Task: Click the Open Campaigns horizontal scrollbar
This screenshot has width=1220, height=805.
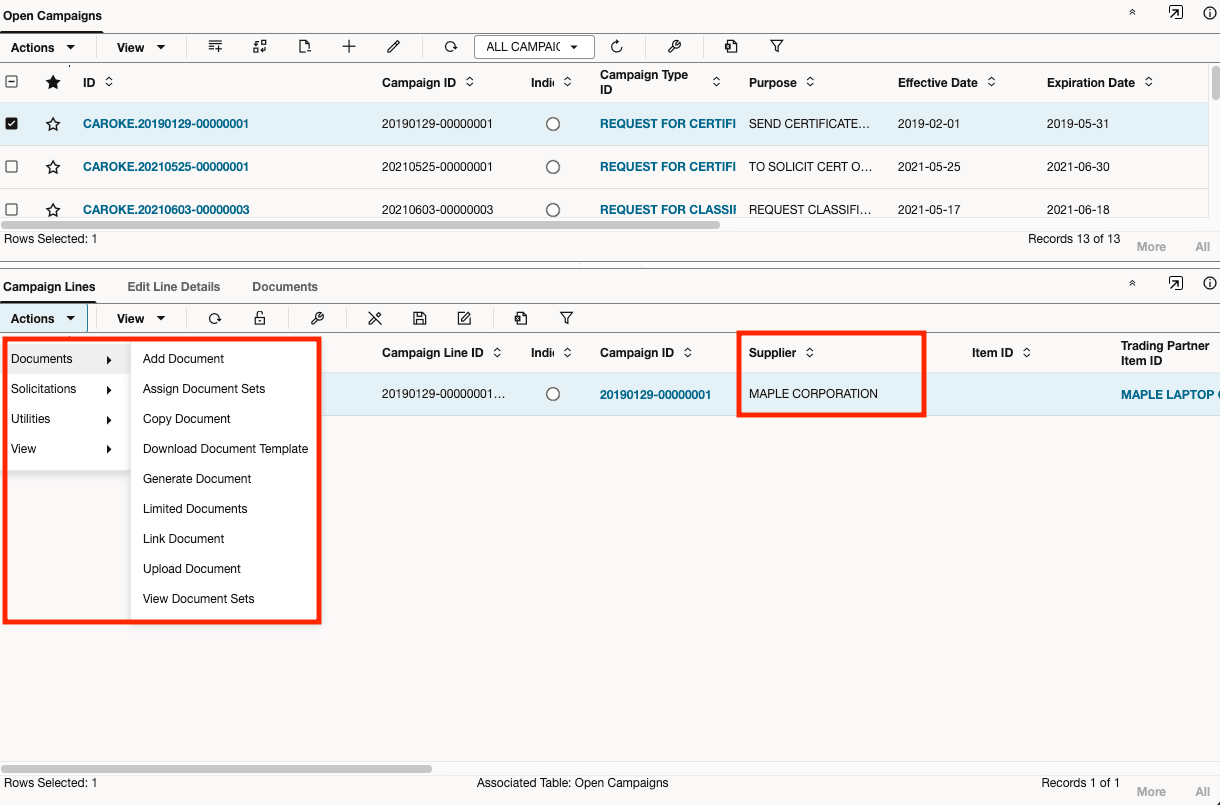Action: coord(360,226)
